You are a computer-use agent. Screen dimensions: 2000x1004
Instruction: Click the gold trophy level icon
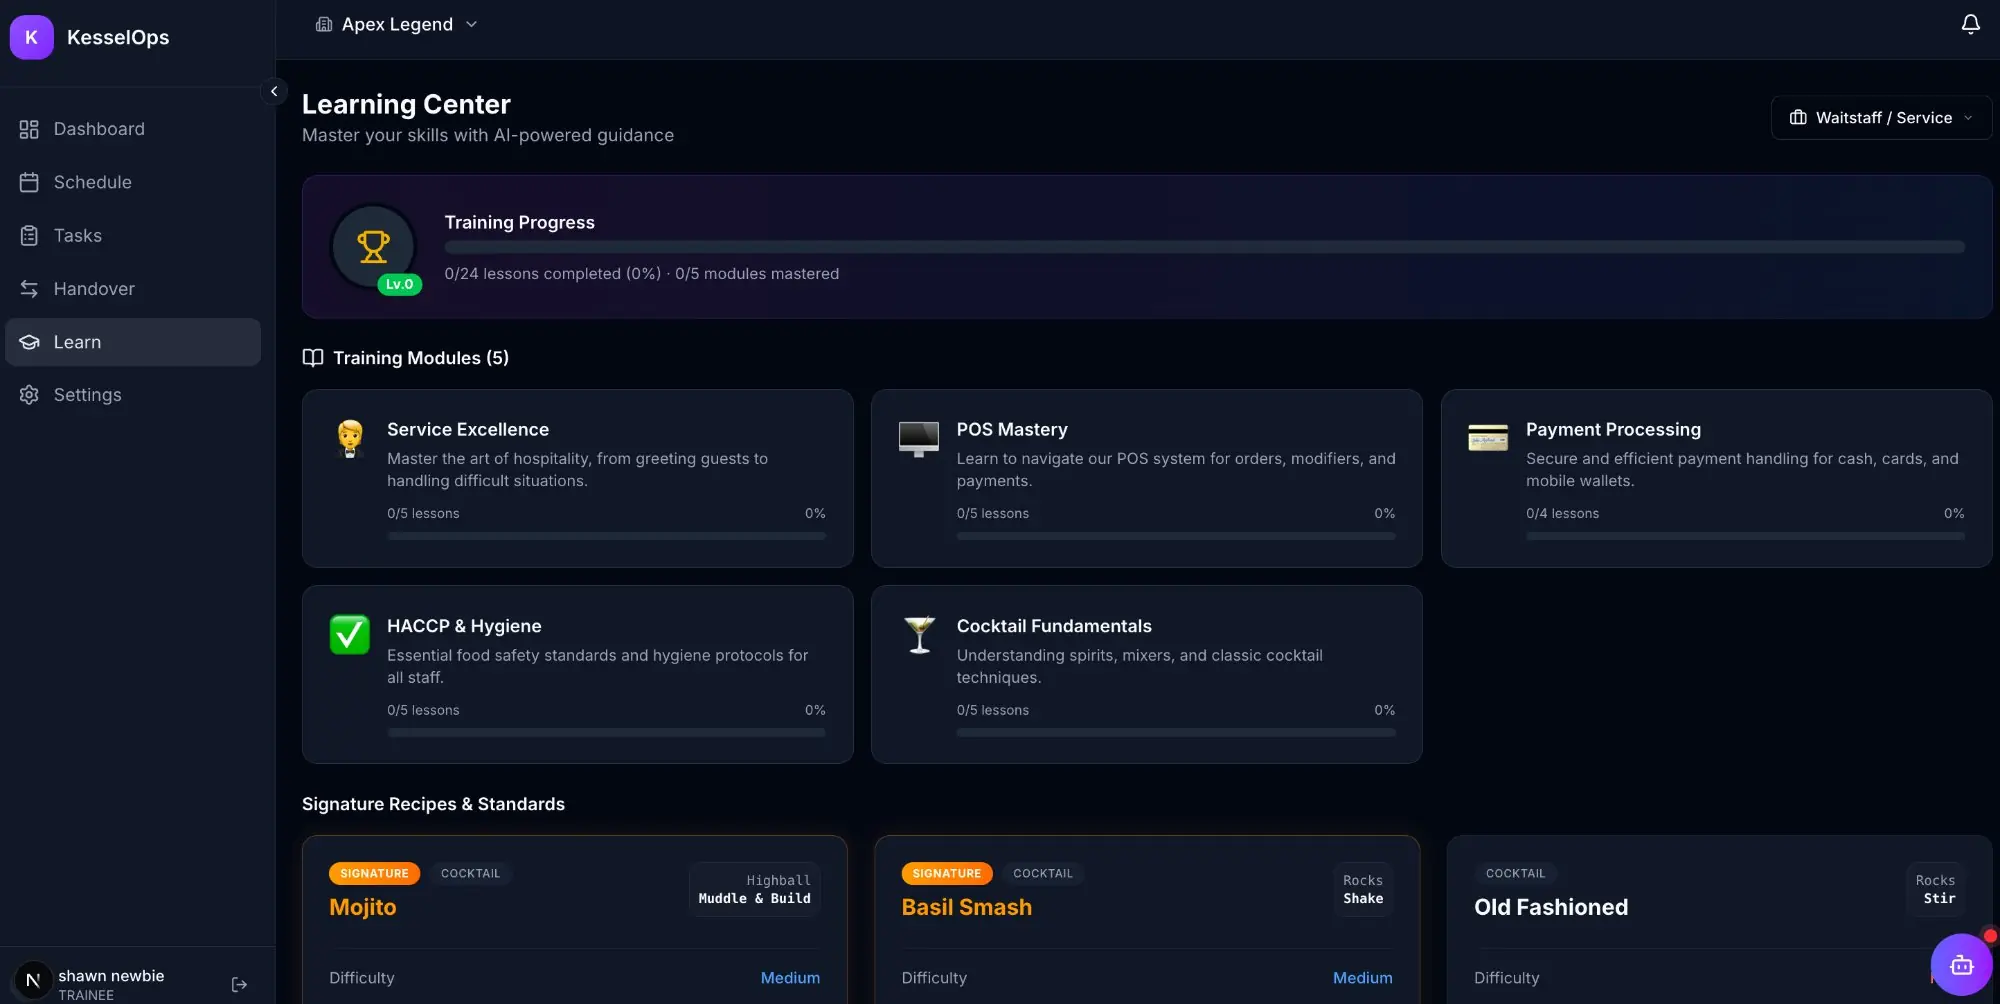[374, 246]
